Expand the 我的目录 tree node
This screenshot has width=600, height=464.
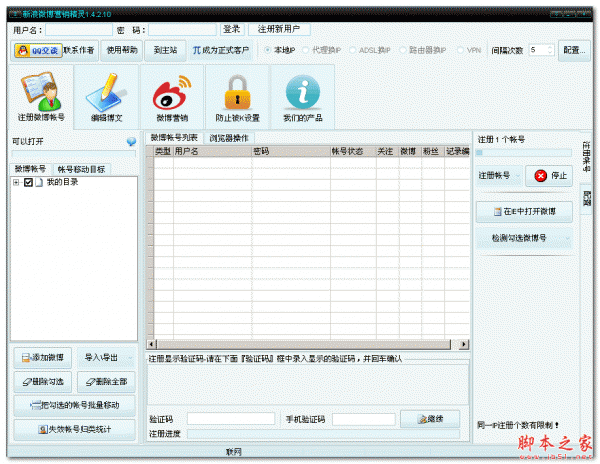[x=16, y=182]
